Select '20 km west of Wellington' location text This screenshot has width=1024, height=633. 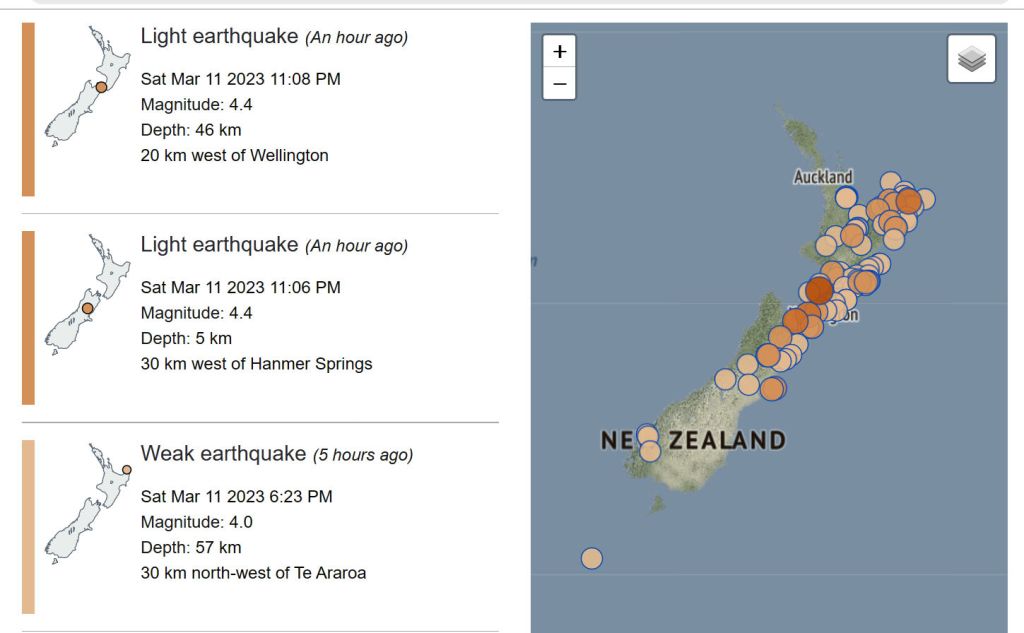(234, 155)
